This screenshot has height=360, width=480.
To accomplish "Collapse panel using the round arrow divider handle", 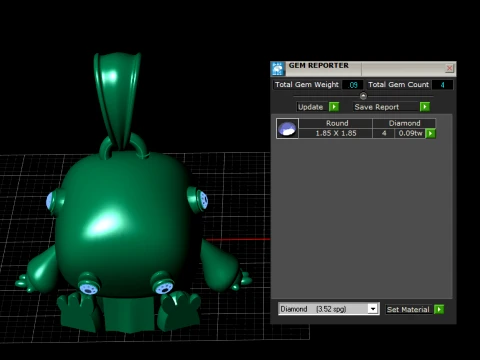I will (363, 96).
